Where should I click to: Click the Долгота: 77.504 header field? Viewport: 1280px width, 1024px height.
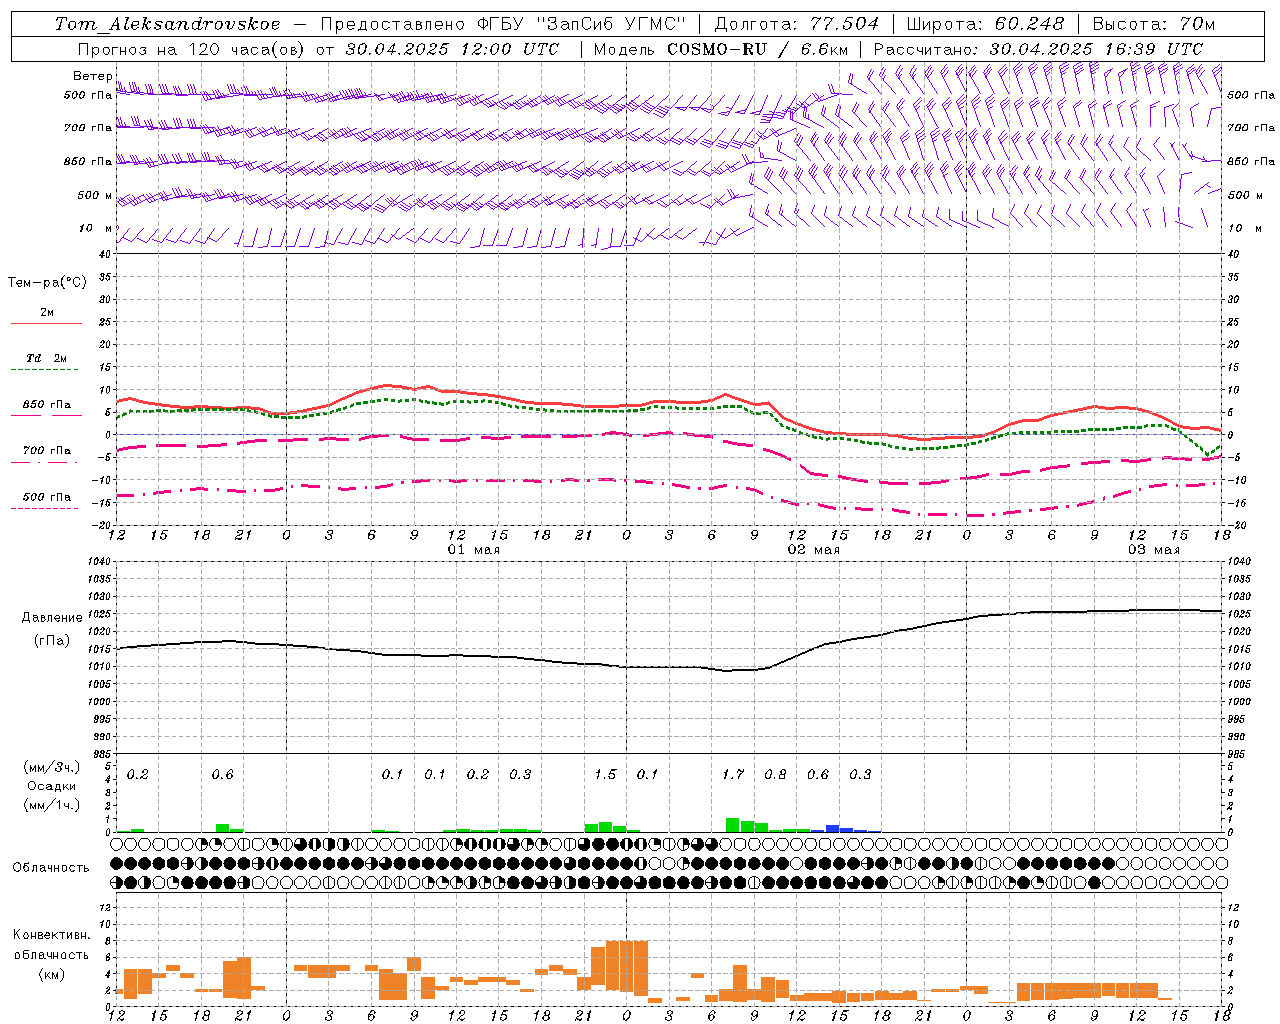coord(797,24)
